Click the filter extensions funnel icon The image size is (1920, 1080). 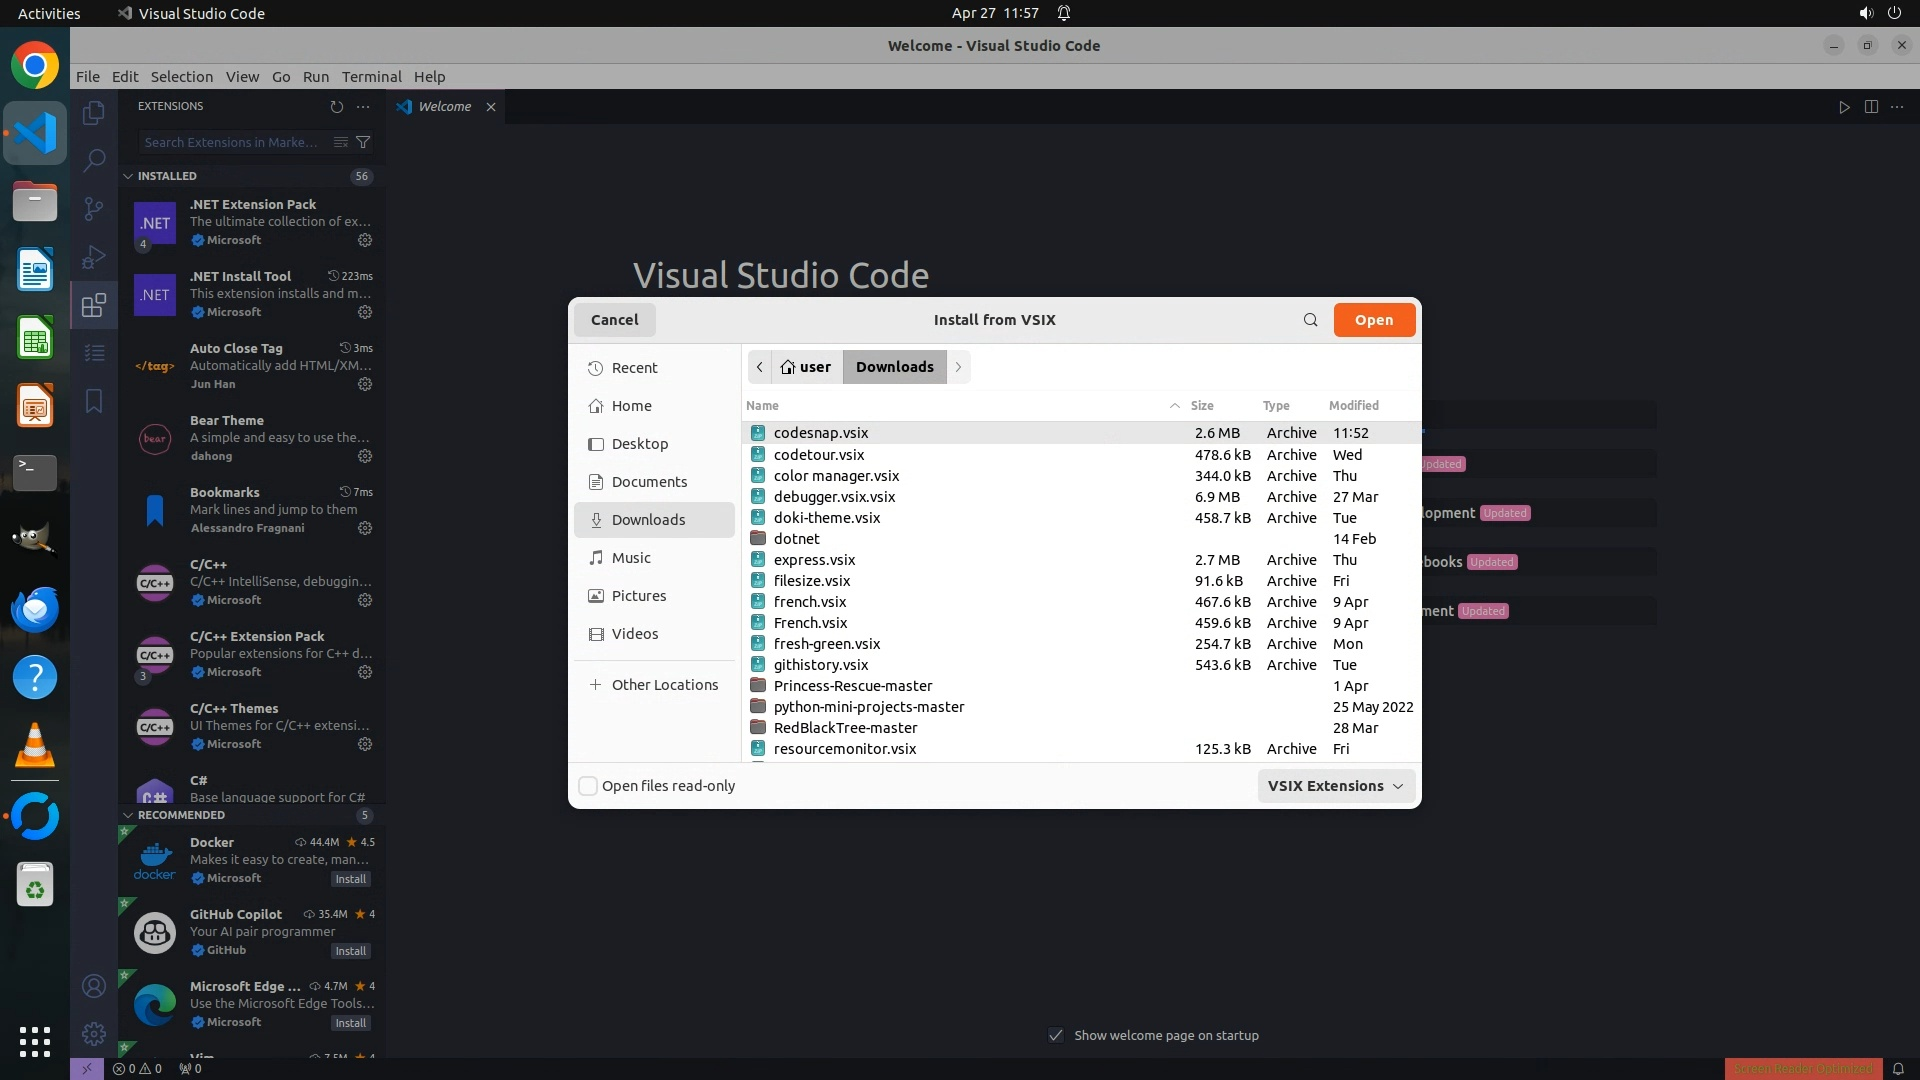click(x=364, y=142)
